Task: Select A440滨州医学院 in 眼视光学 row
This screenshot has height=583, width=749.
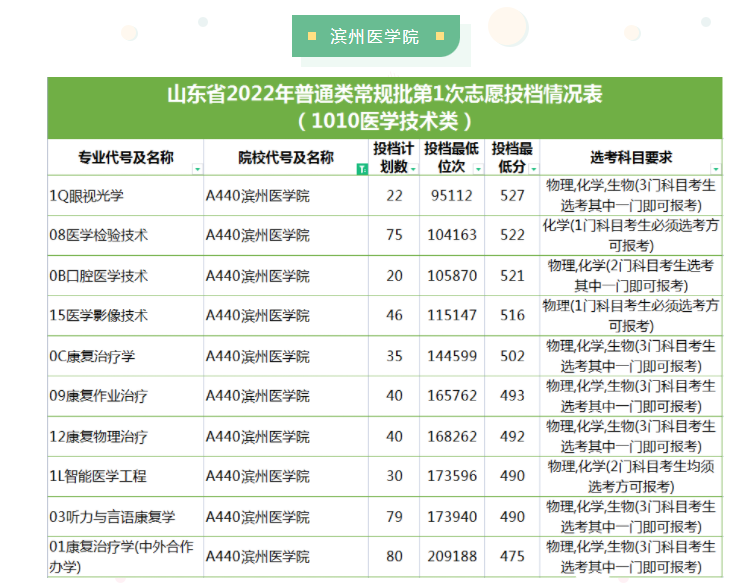Action: coord(286,195)
